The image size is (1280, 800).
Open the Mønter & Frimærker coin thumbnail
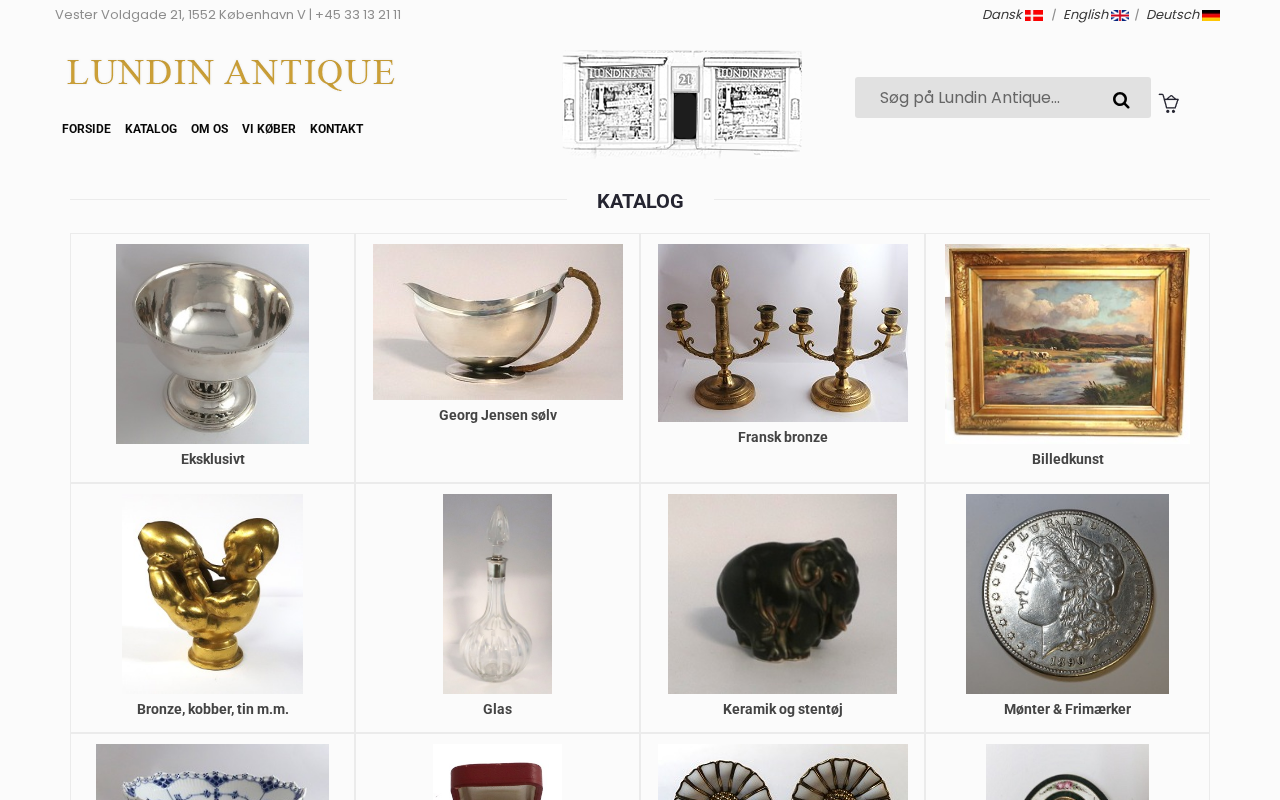1067,594
